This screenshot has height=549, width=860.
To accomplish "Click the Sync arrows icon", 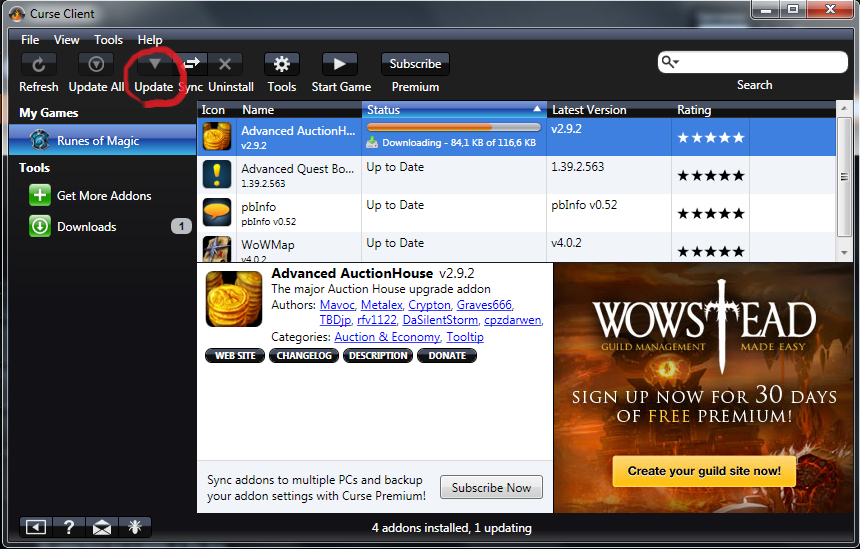I will pos(191,64).
